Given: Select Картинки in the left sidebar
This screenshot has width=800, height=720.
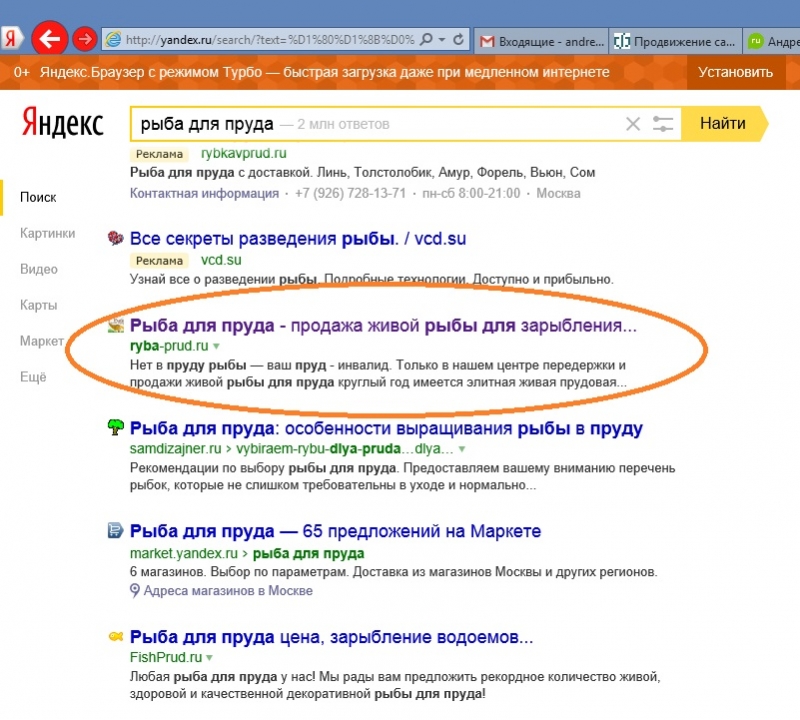Looking at the screenshot, I should click(x=47, y=233).
